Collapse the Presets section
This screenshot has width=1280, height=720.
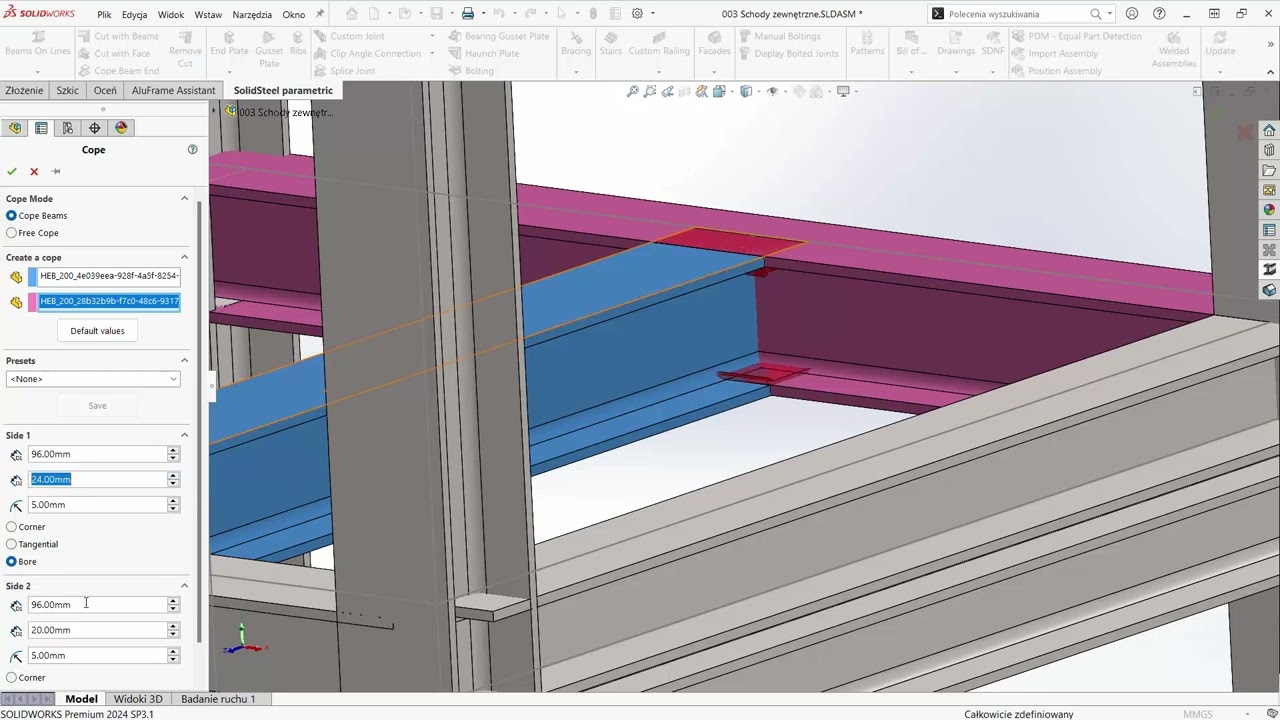point(184,361)
